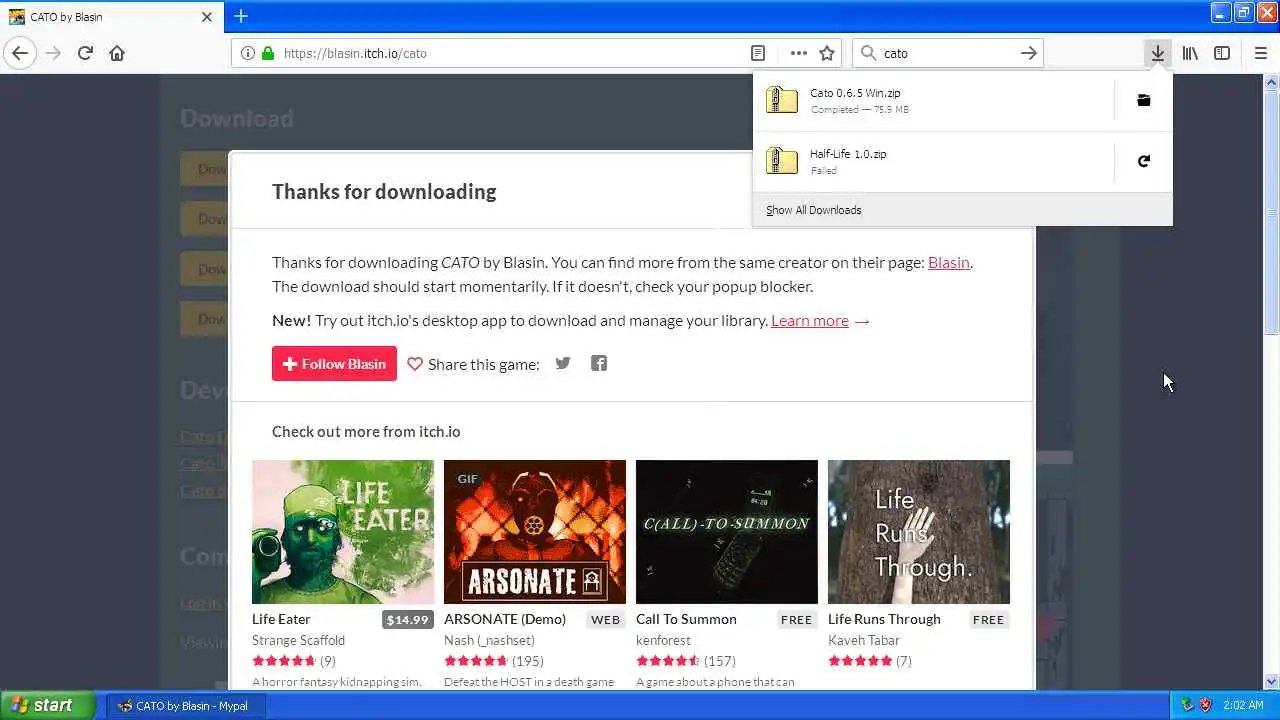Open Kaveh Tabar author link
The width and height of the screenshot is (1280, 720).
coord(864,640)
